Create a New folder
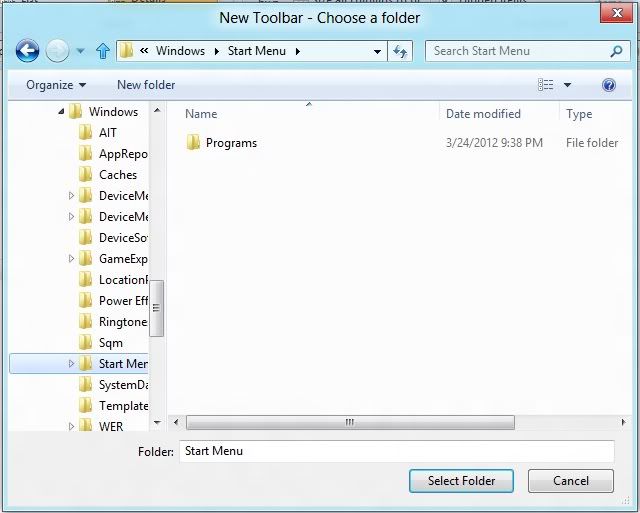The height and width of the screenshot is (513, 640). (146, 85)
